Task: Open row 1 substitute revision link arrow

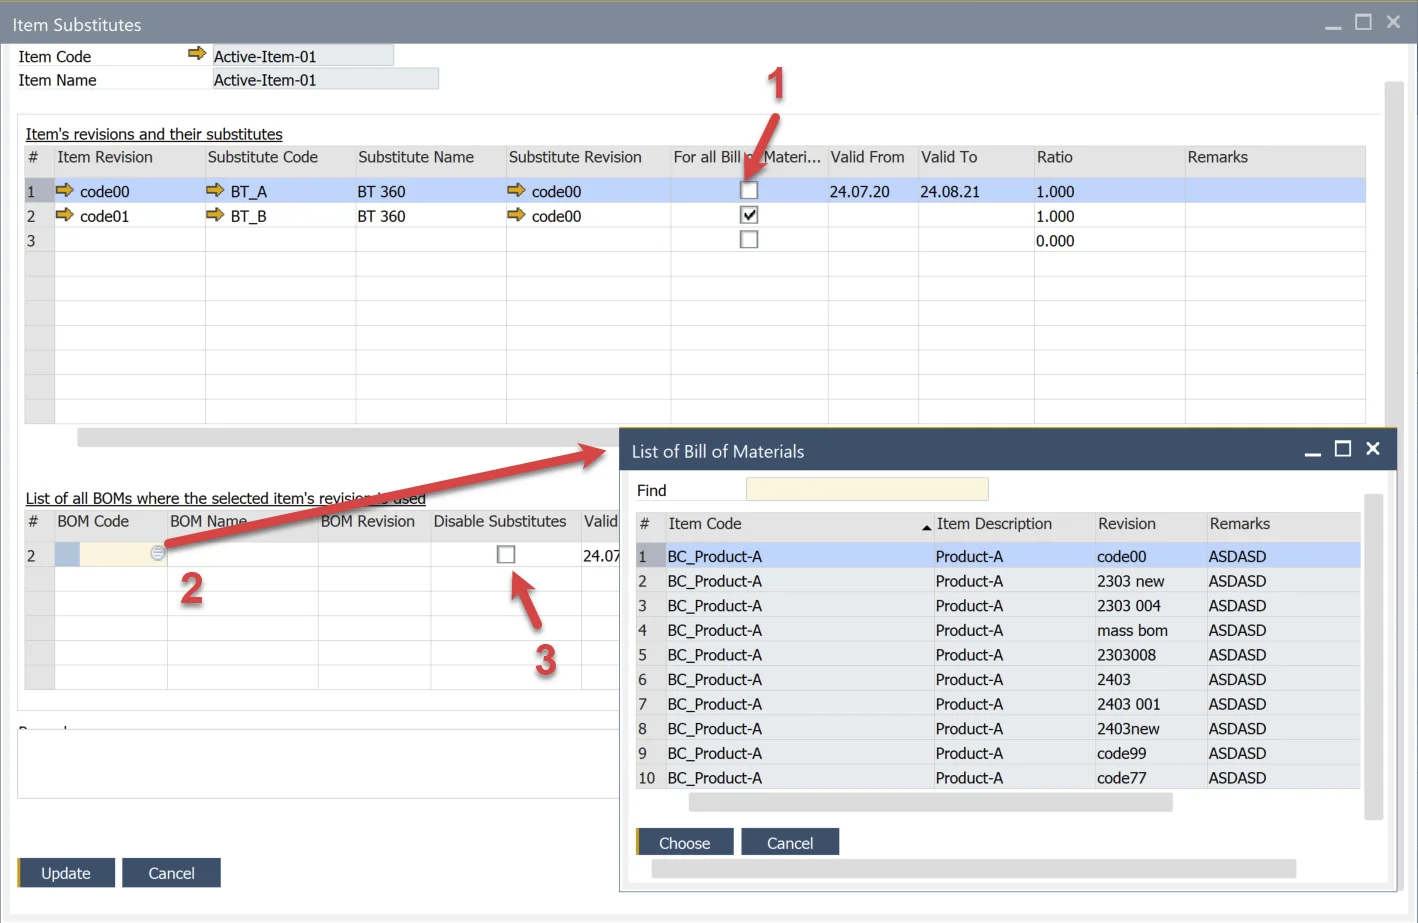Action: click(x=516, y=190)
